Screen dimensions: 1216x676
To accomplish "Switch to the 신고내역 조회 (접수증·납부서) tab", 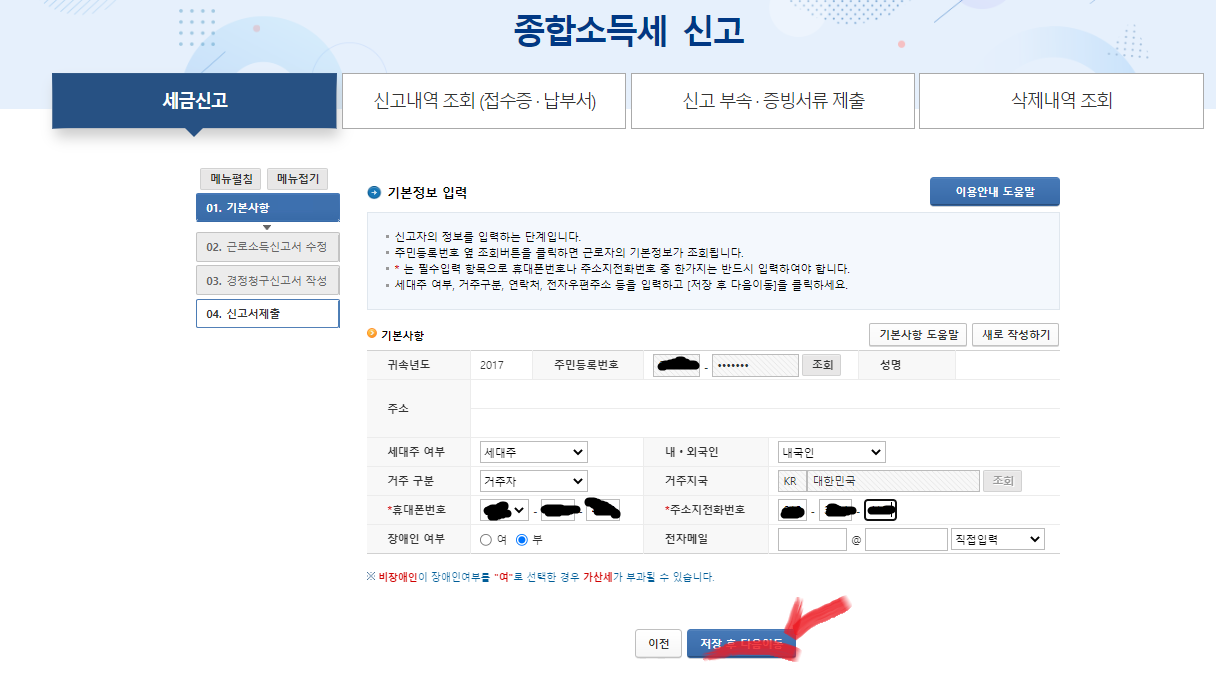I will pyautogui.click(x=483, y=100).
